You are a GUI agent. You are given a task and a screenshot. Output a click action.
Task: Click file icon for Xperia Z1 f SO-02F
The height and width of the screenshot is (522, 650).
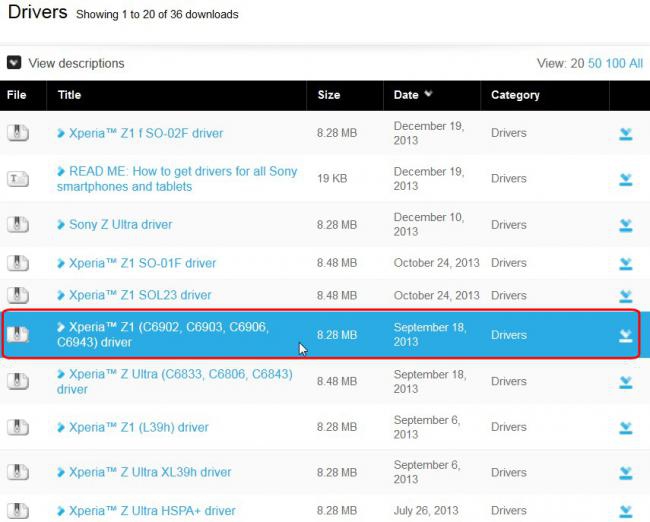click(18, 133)
